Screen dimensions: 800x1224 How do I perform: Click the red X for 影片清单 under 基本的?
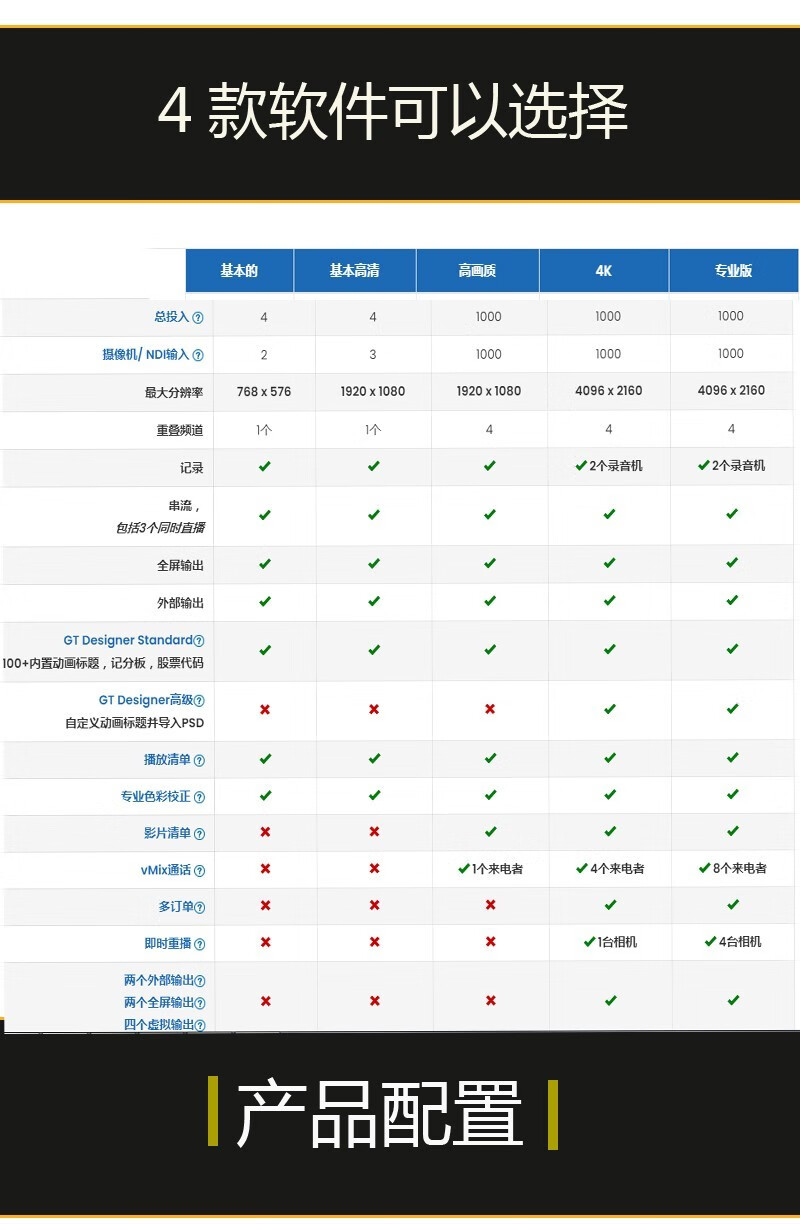[x=265, y=832]
